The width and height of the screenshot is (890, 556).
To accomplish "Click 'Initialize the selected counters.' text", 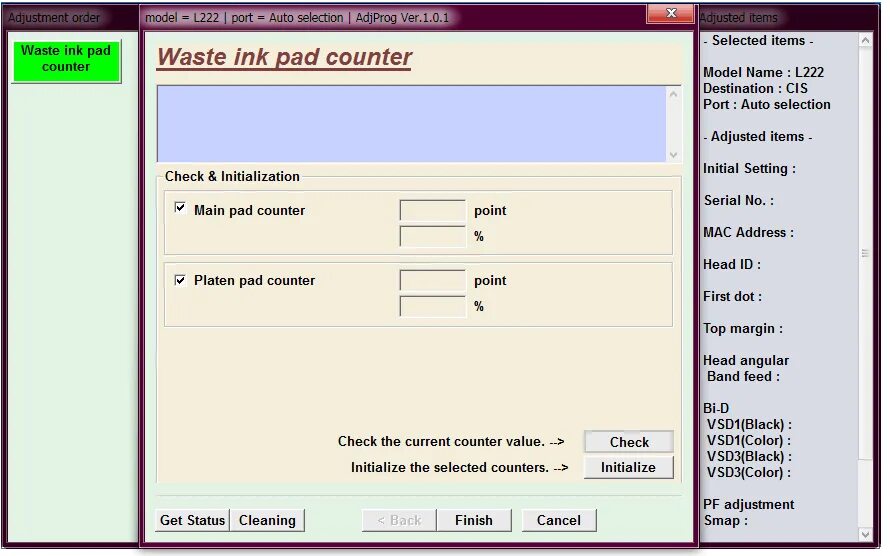I will [x=450, y=467].
